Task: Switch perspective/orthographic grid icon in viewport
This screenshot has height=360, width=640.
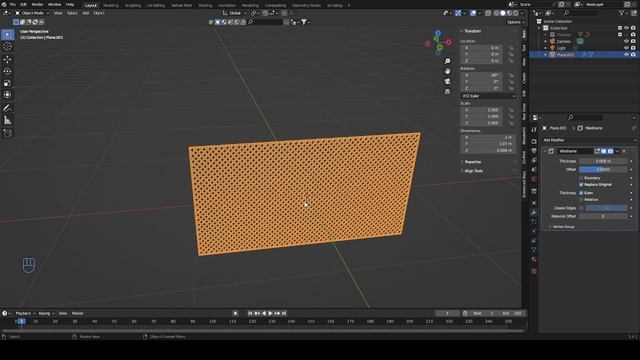Action: (x=447, y=91)
